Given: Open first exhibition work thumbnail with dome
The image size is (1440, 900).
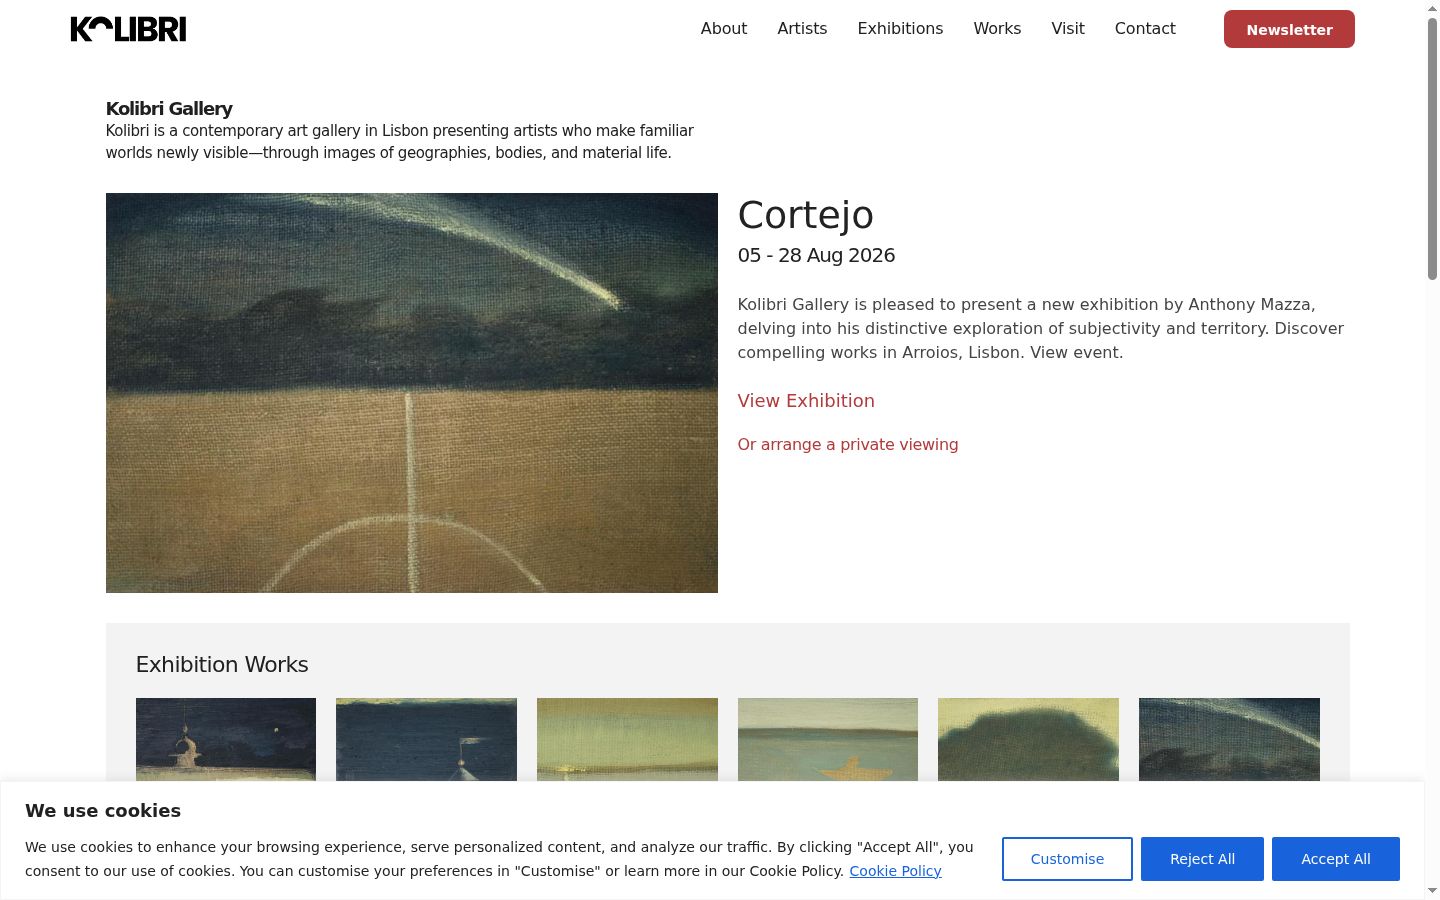Looking at the screenshot, I should click(226, 739).
